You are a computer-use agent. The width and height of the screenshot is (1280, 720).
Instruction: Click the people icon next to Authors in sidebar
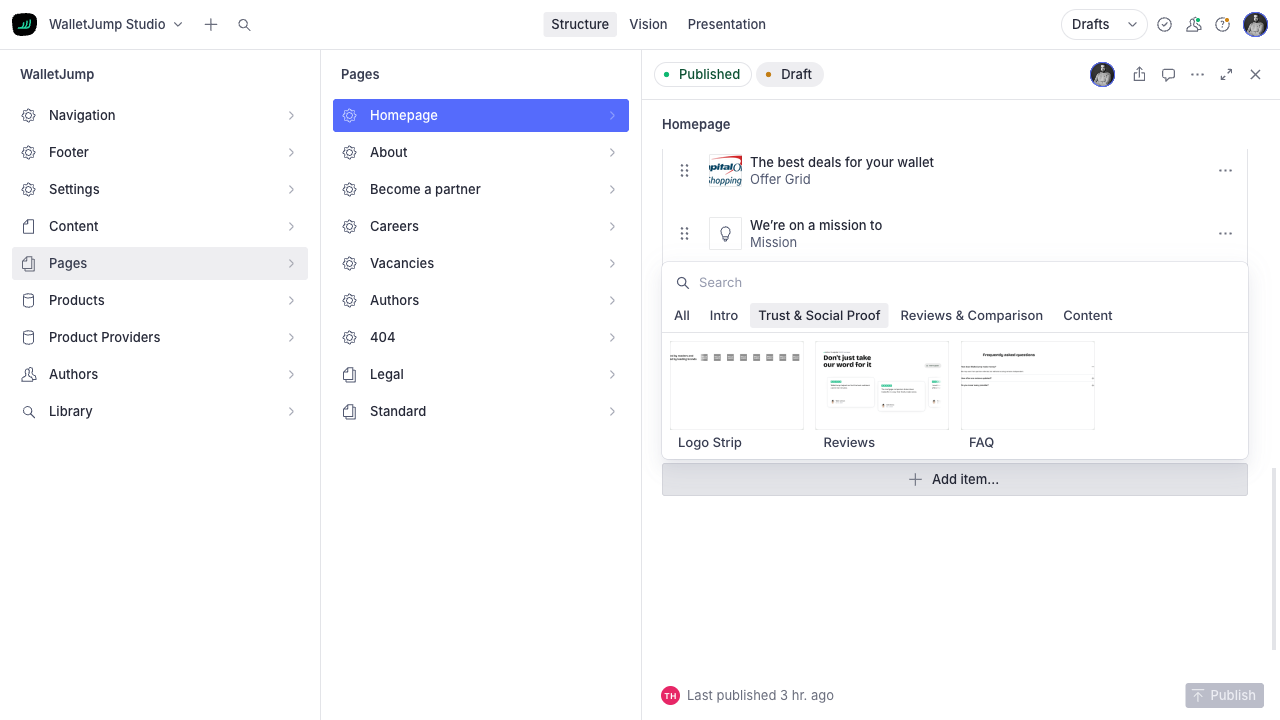[x=29, y=374]
